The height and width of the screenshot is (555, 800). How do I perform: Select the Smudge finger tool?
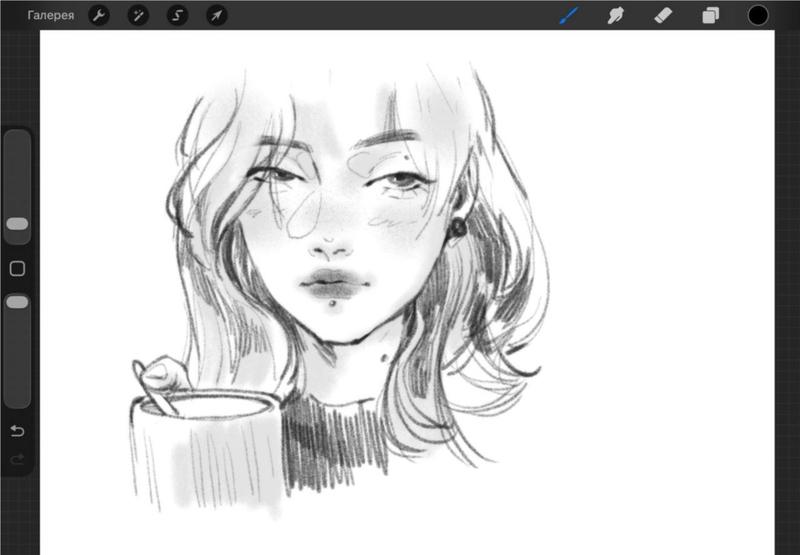click(616, 15)
